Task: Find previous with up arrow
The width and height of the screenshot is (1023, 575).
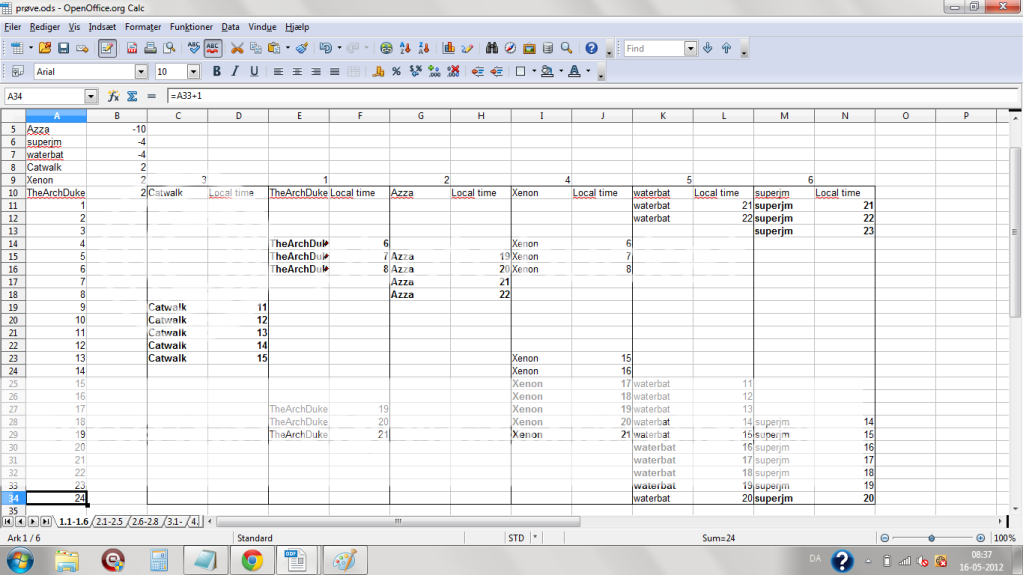Action: tap(726, 48)
